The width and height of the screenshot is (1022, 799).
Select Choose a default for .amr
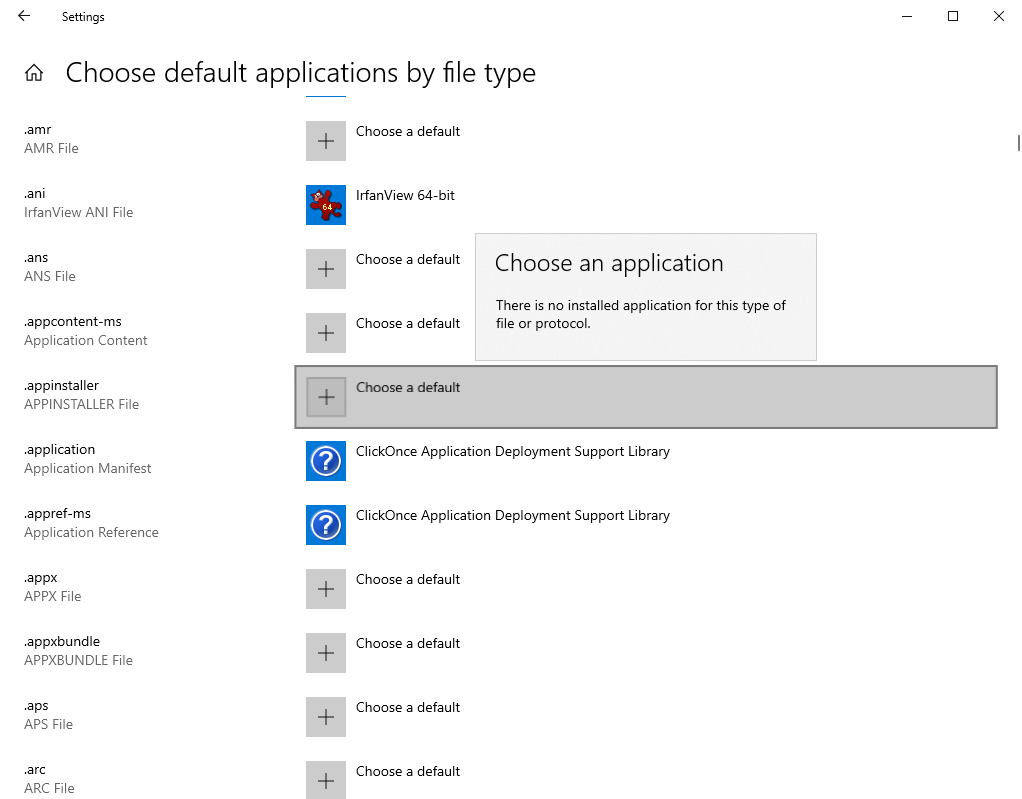click(408, 132)
